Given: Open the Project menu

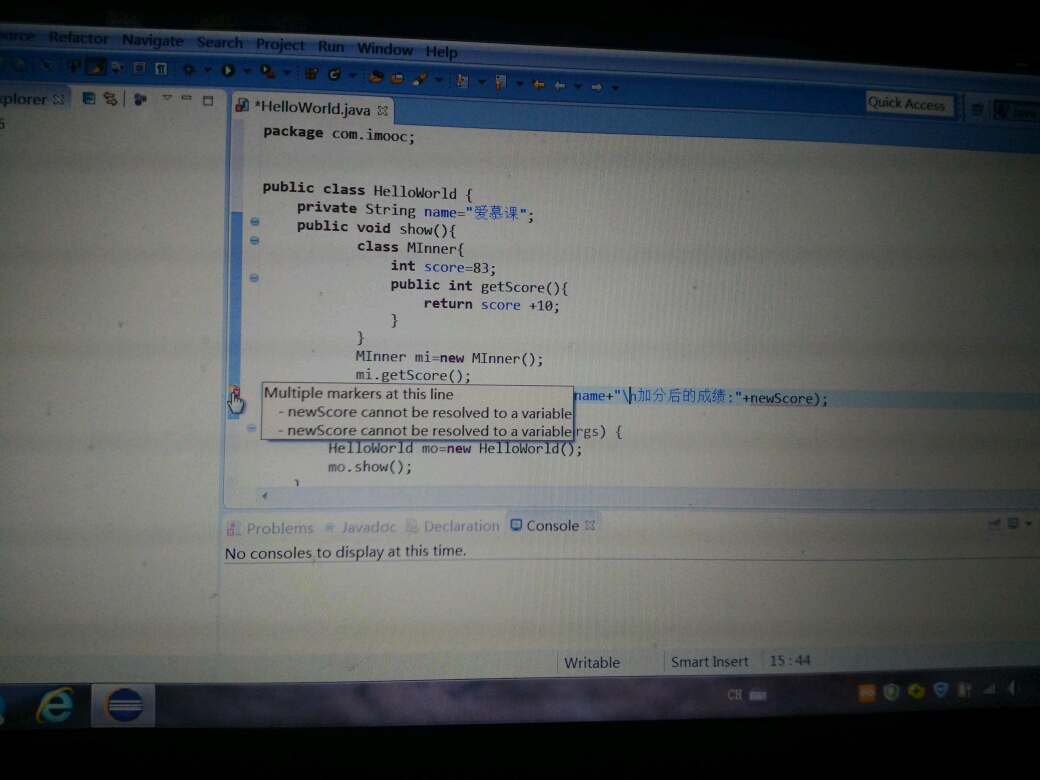Looking at the screenshot, I should [280, 44].
